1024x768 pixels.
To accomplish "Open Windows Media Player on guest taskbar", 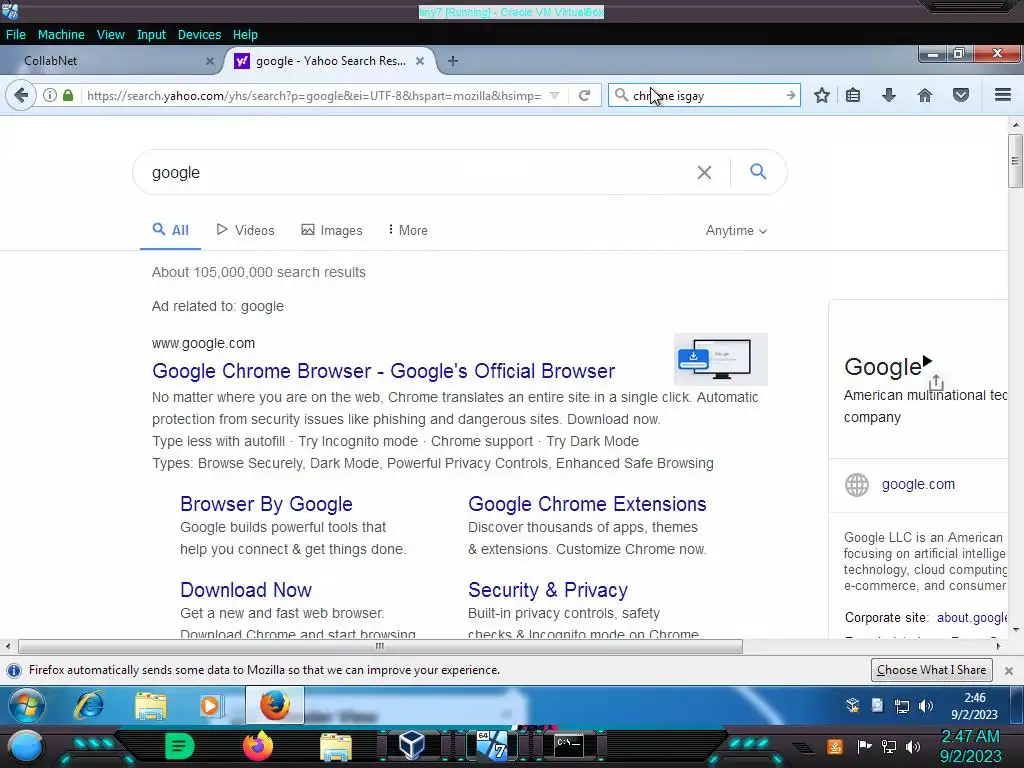I will [212, 705].
